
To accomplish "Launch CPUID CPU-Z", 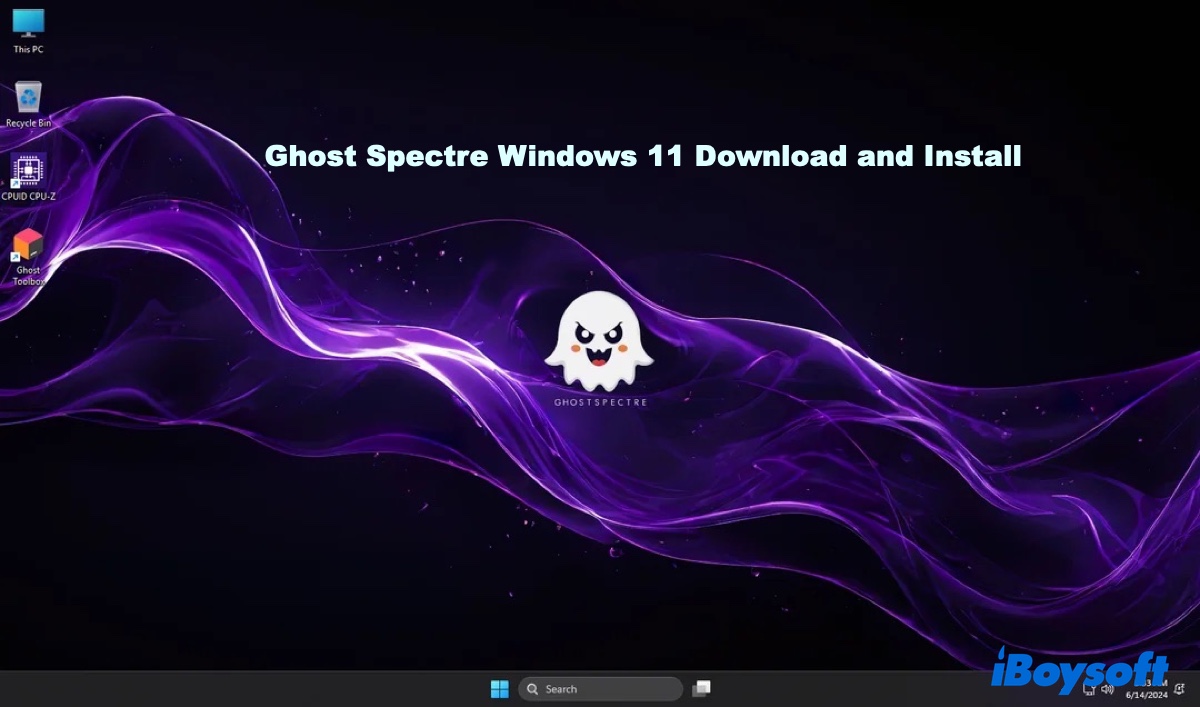I will click(x=29, y=170).
